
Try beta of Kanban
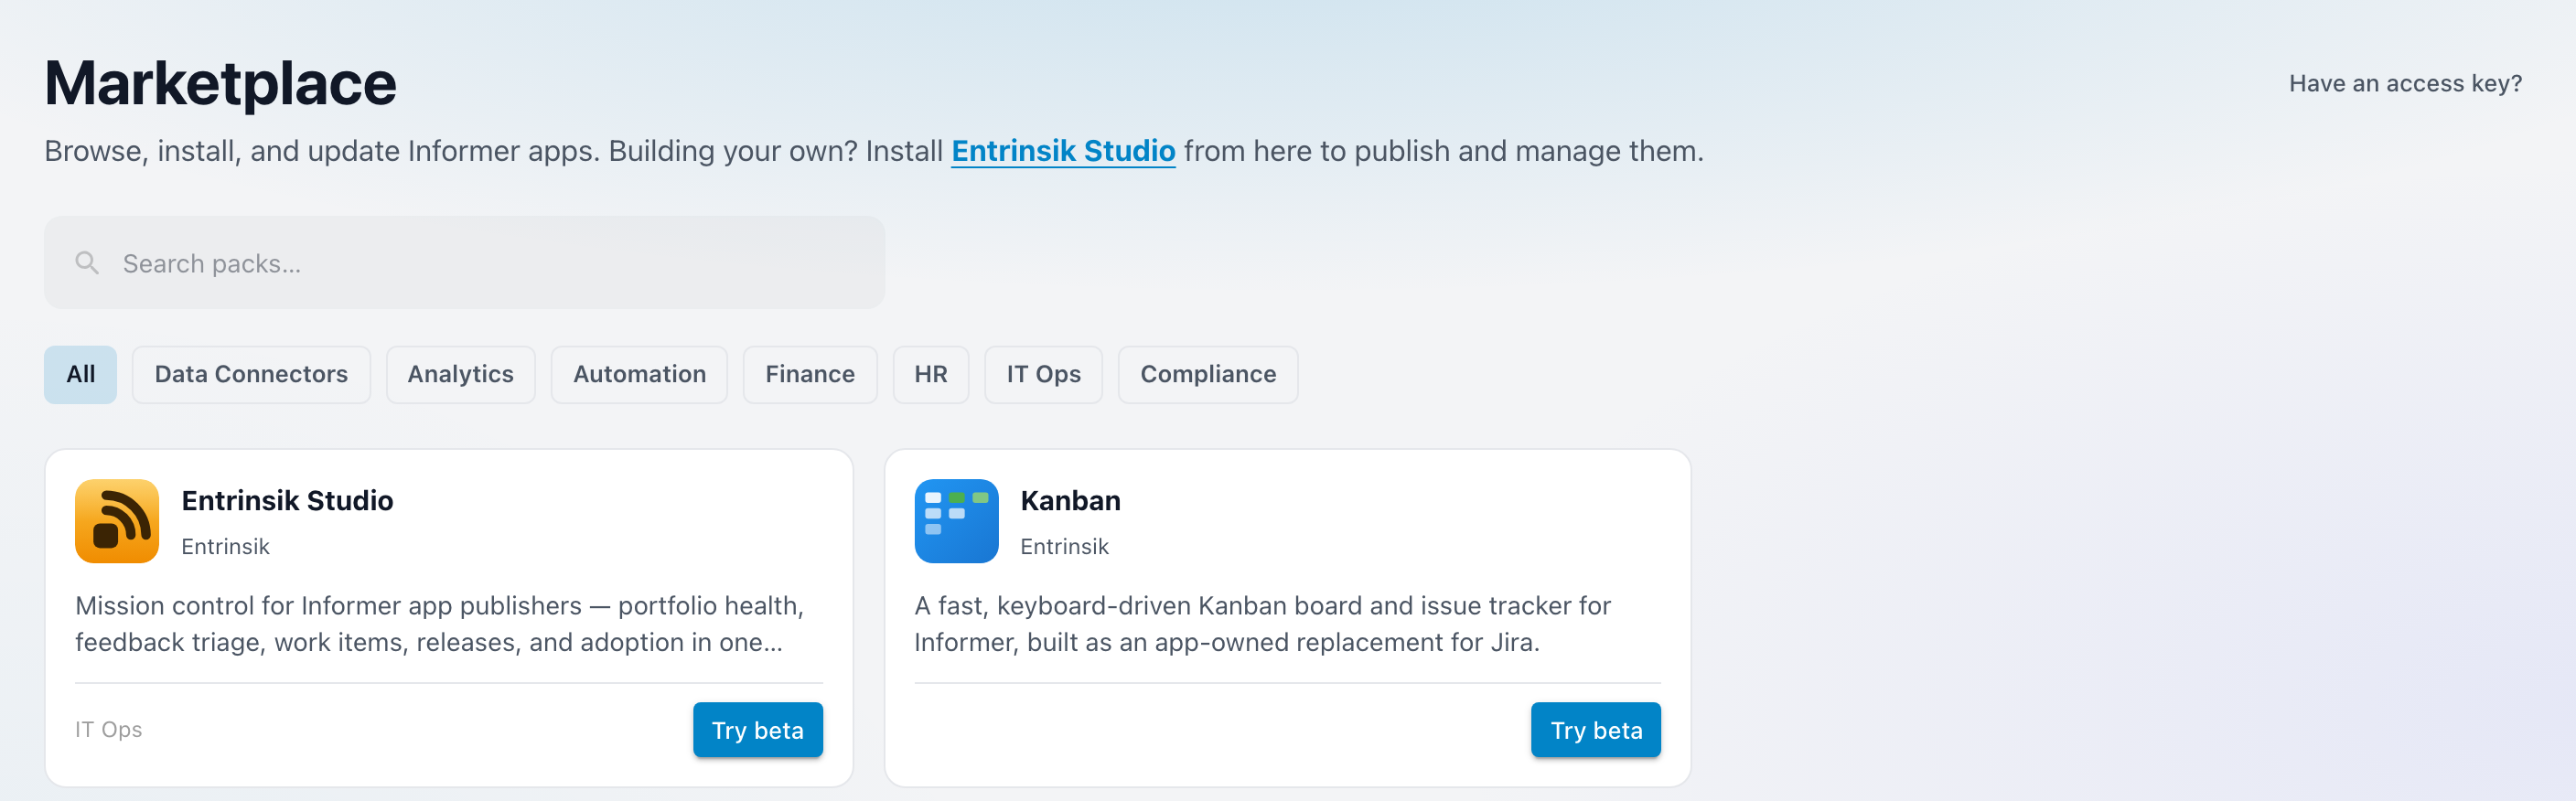1596,730
